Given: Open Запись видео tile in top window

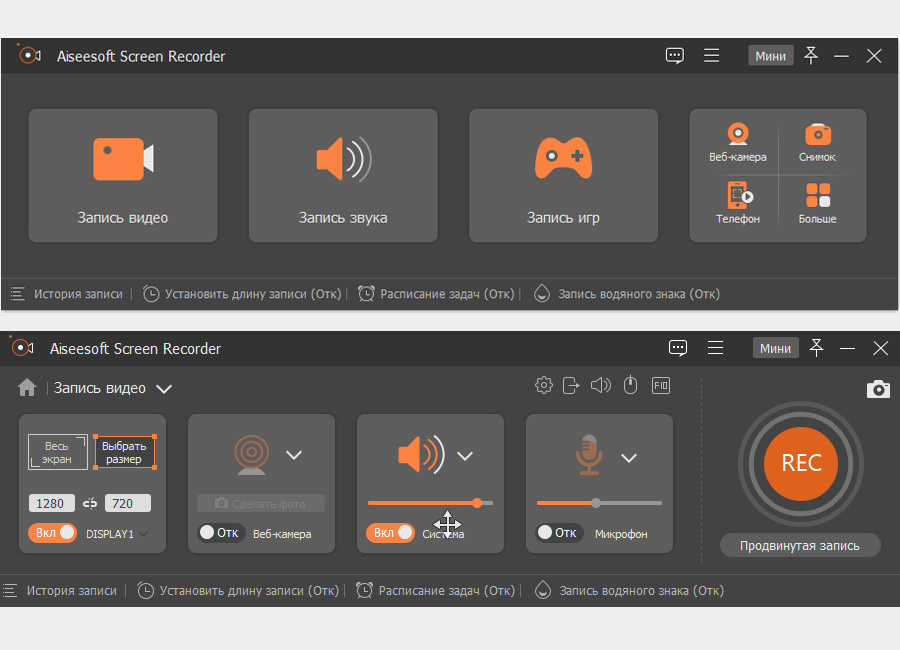Looking at the screenshot, I should pos(123,175).
